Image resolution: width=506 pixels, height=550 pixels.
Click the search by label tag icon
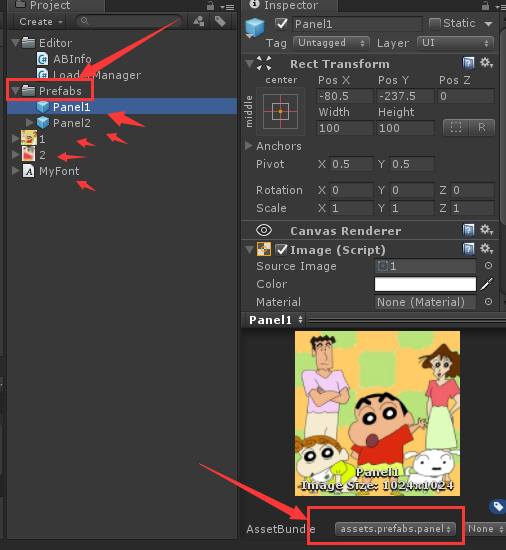point(220,21)
